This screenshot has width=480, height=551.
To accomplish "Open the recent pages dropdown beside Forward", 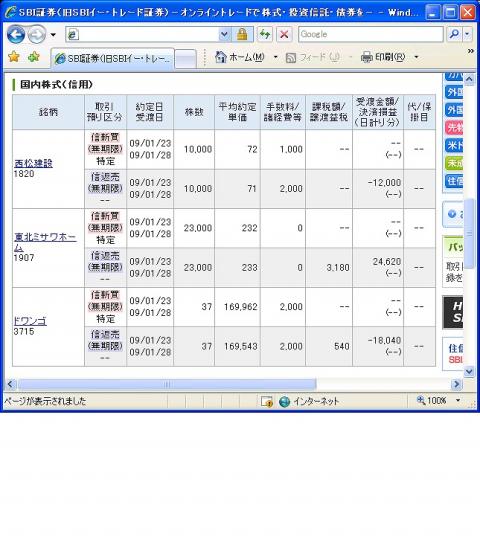I will point(53,35).
